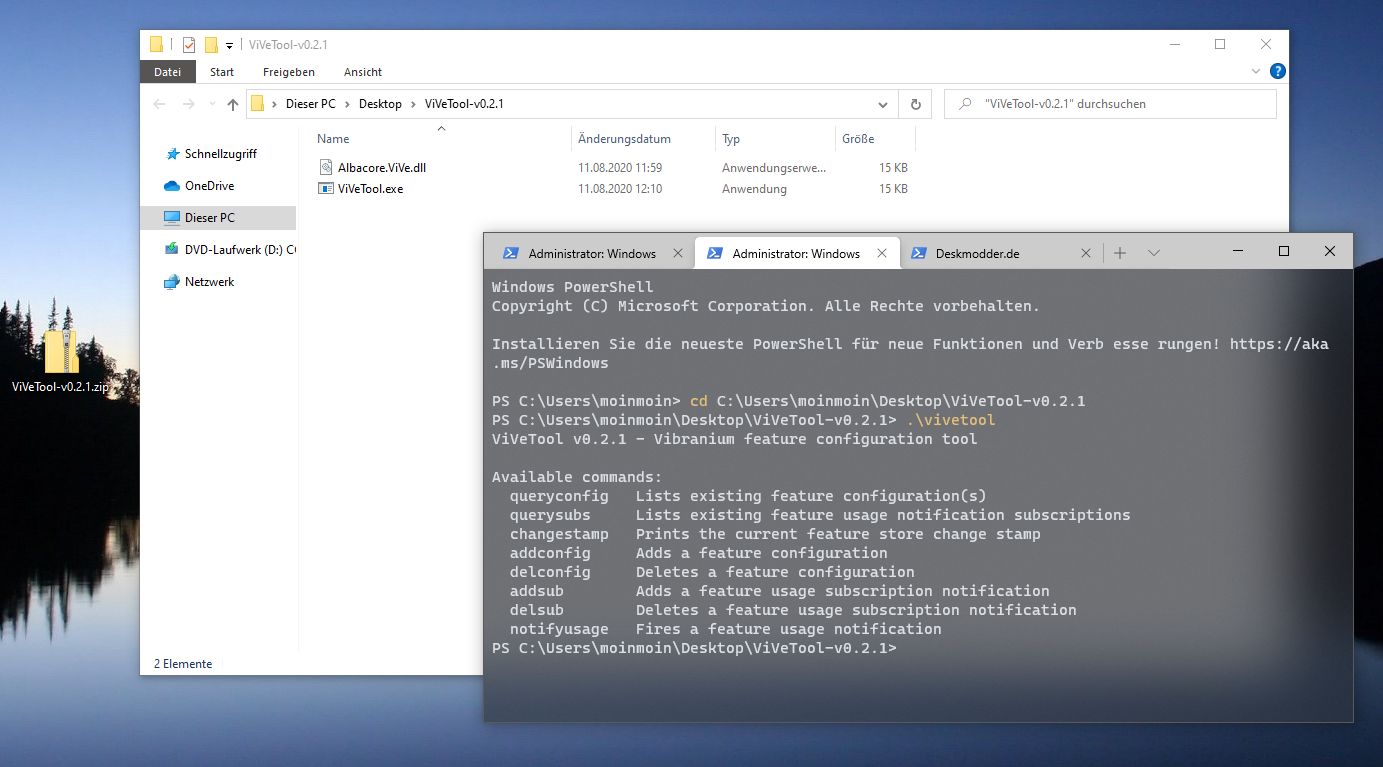Open Explorer help question mark icon
This screenshot has height=767, width=1383.
[x=1277, y=72]
